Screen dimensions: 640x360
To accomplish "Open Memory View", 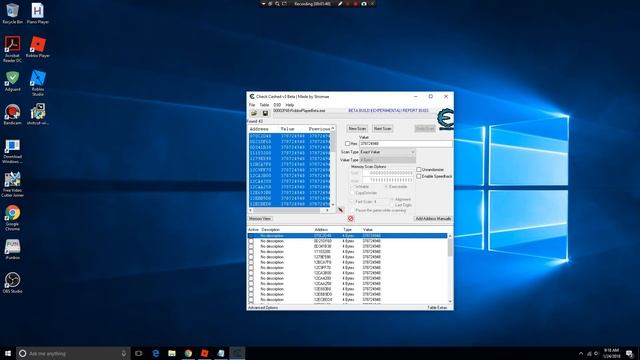I will pyautogui.click(x=260, y=219).
